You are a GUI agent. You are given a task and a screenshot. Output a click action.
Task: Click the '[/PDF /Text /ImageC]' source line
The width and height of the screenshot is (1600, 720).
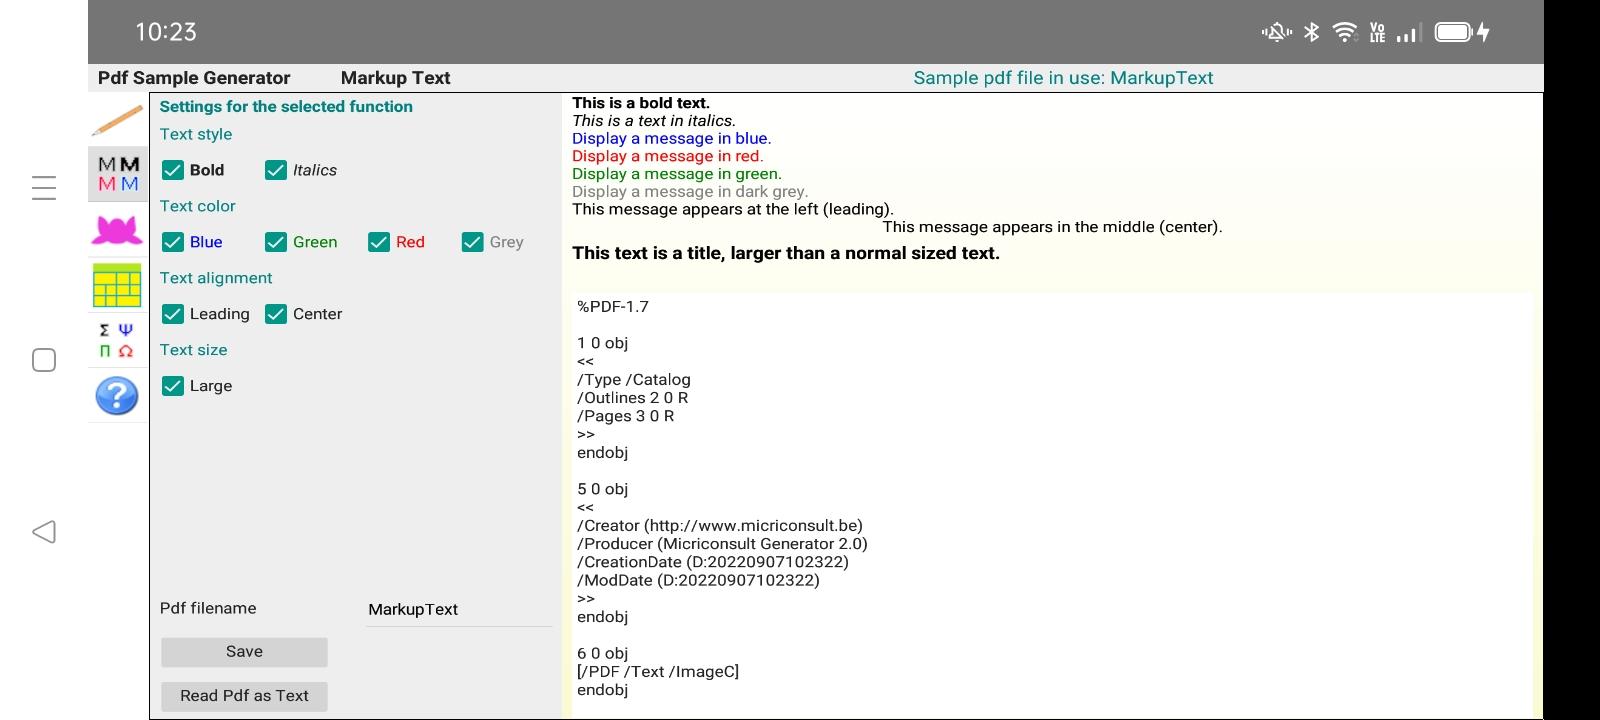(x=658, y=672)
